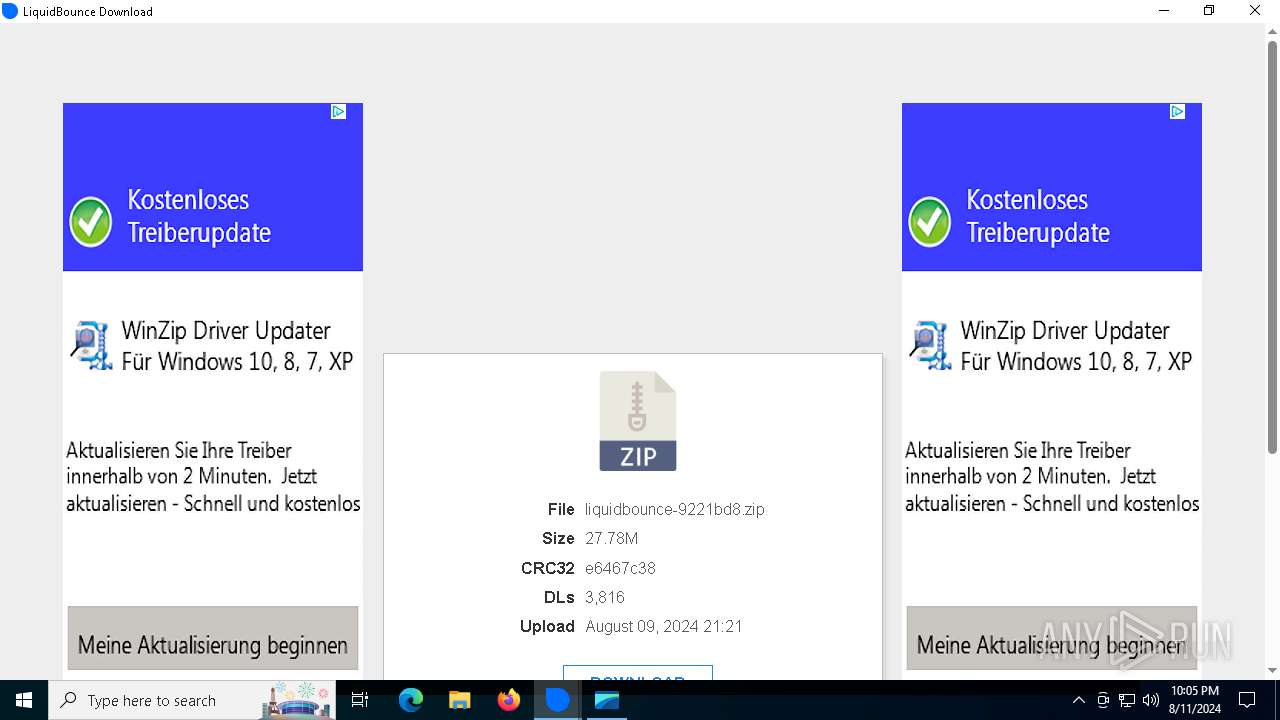Open Task View on the taskbar

coord(361,700)
